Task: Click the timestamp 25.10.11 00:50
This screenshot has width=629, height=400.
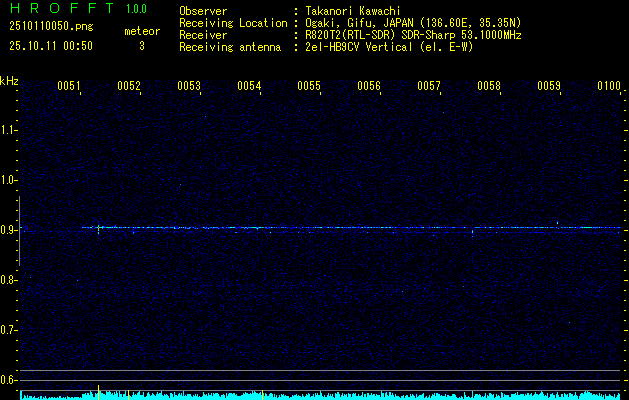Action: coord(51,46)
